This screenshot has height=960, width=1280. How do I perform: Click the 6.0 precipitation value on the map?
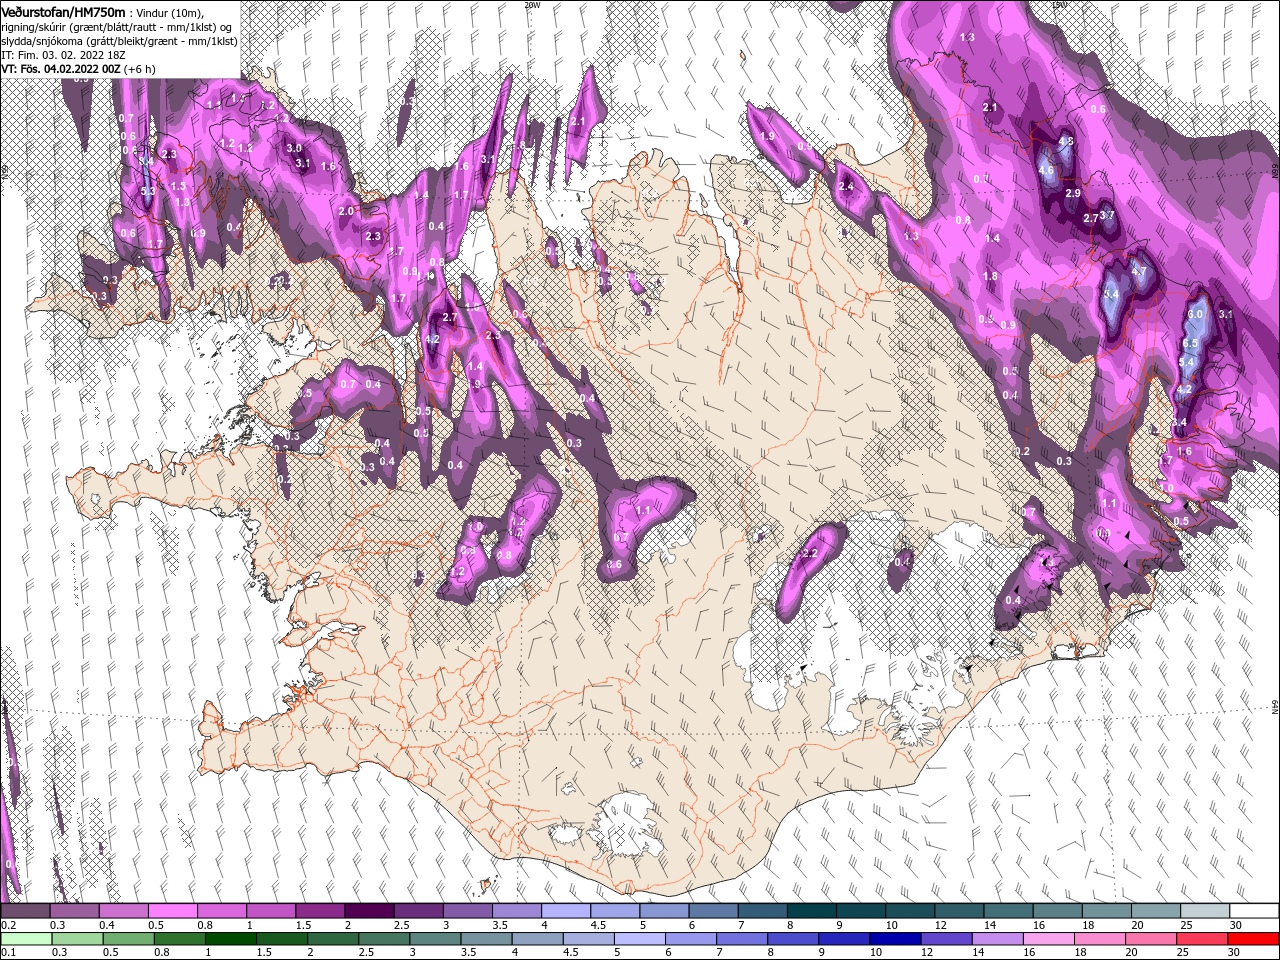(1195, 314)
